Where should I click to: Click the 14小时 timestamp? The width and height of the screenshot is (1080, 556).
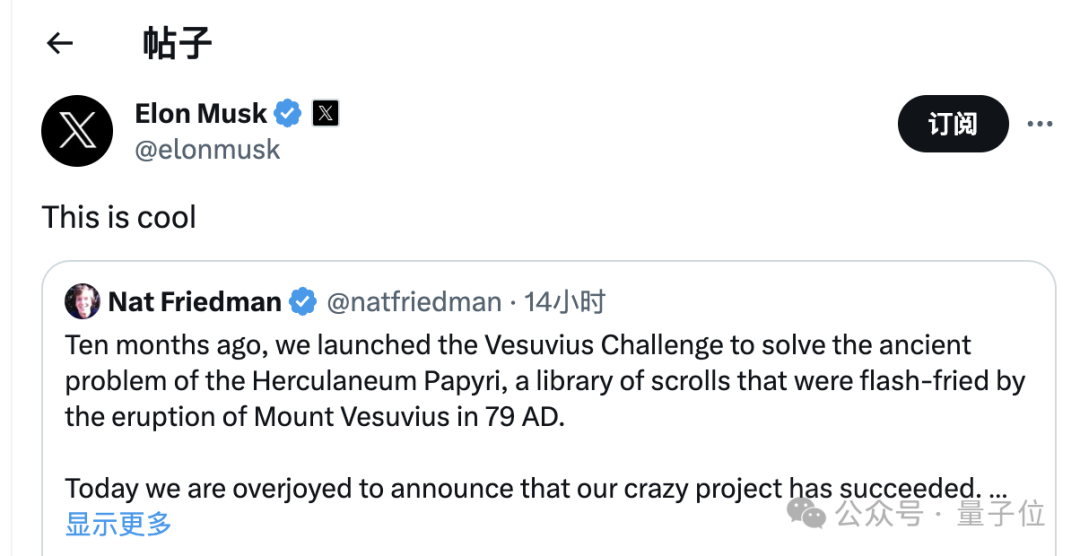(565, 301)
